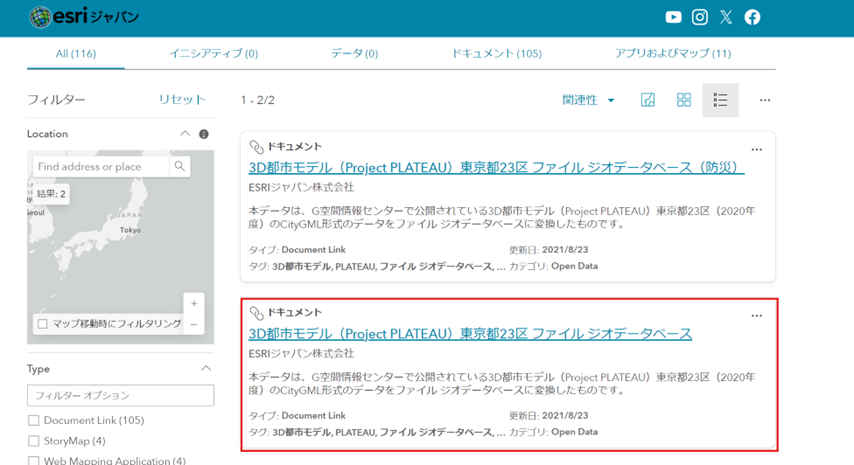This screenshot has height=465, width=854.
Task: Open the X (Twitter) social icon
Action: pyautogui.click(x=726, y=17)
